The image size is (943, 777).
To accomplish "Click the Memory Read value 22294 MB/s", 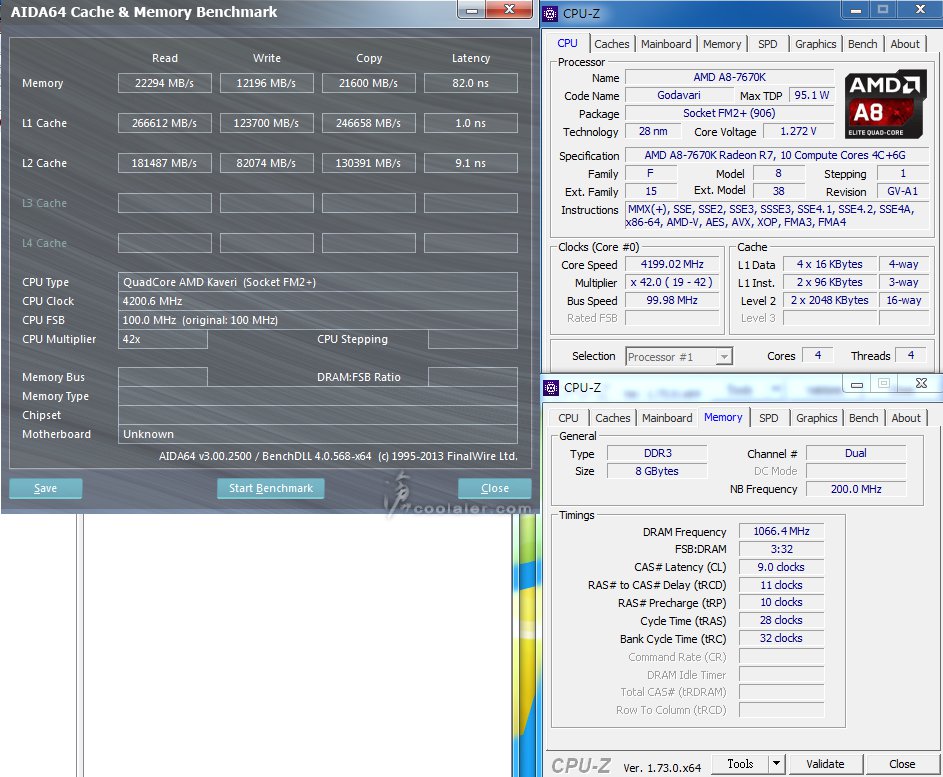I will pyautogui.click(x=164, y=83).
